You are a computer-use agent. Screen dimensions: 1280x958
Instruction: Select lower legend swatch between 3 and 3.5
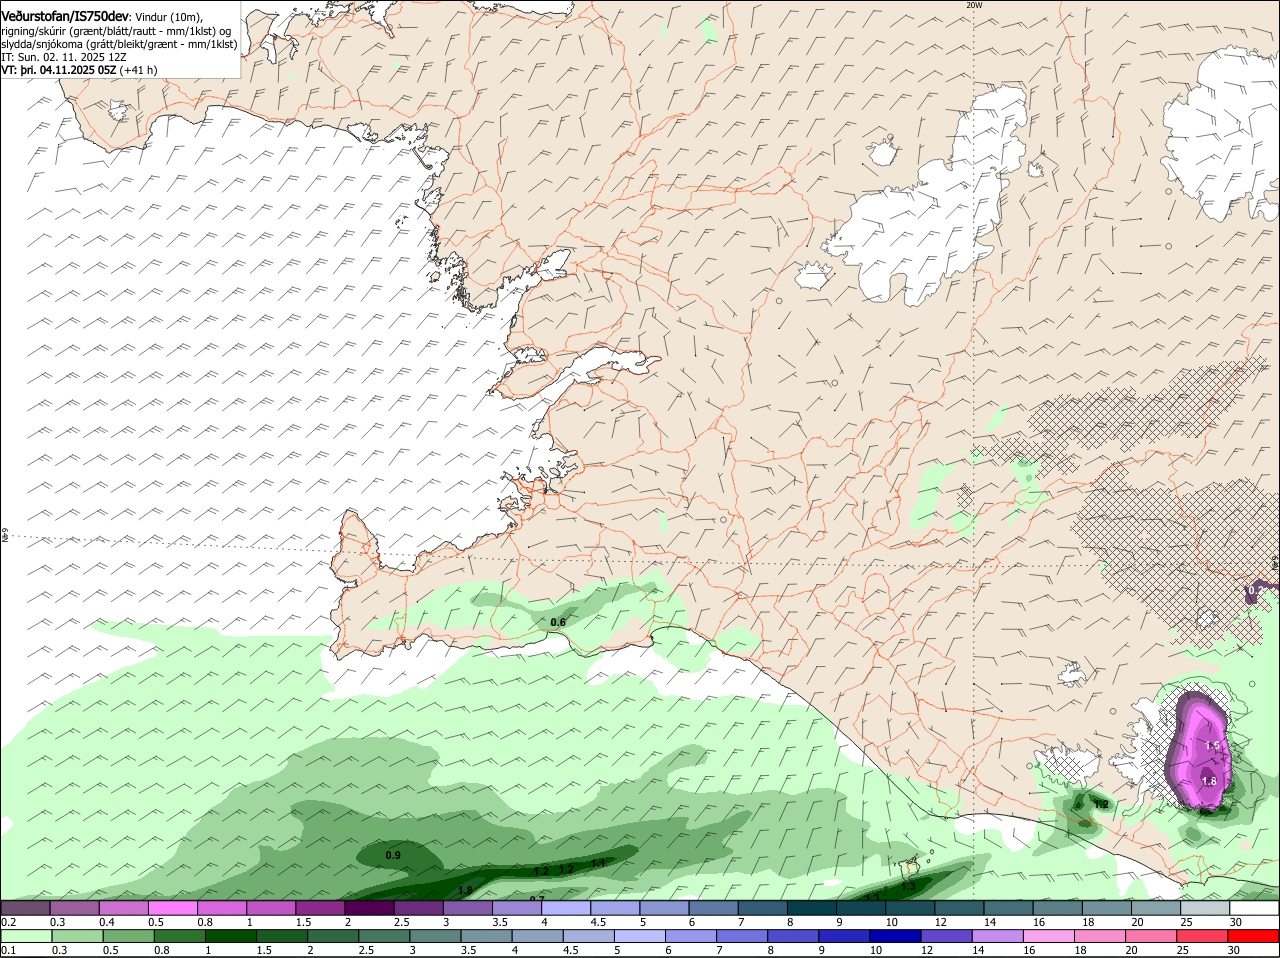(x=435, y=936)
